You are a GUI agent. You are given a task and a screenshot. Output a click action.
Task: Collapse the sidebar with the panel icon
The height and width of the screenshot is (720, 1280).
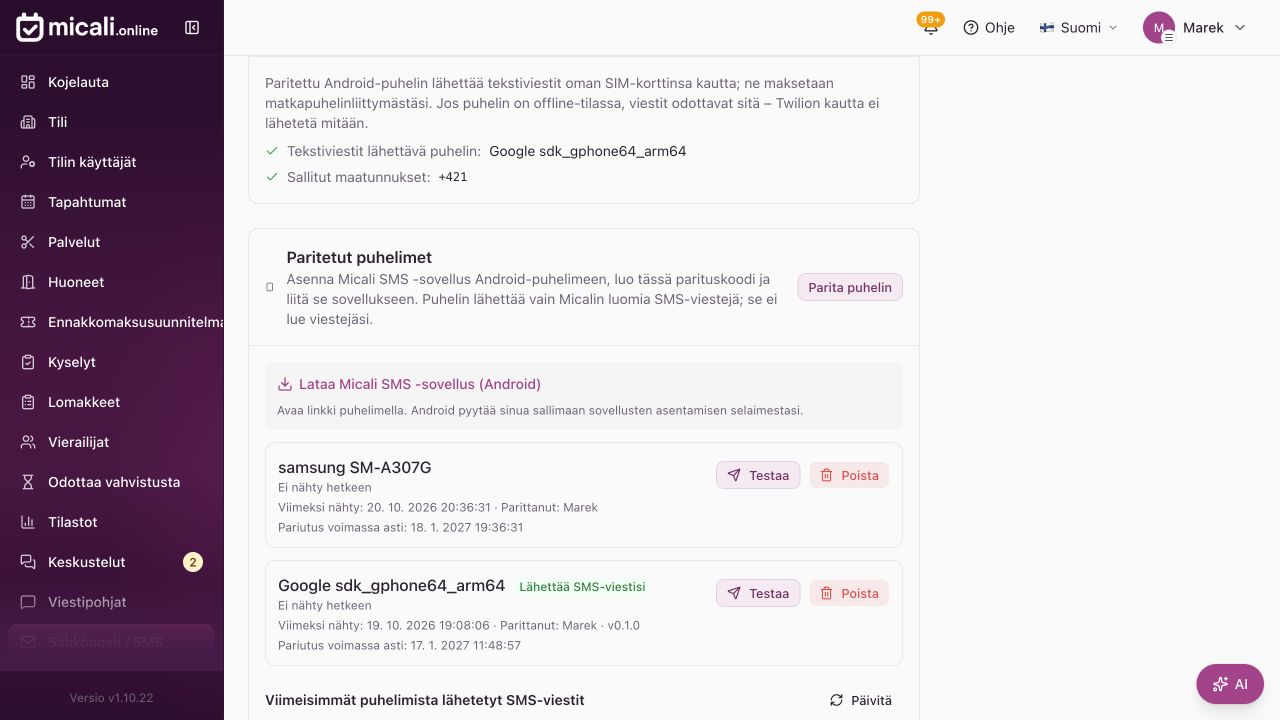(192, 28)
